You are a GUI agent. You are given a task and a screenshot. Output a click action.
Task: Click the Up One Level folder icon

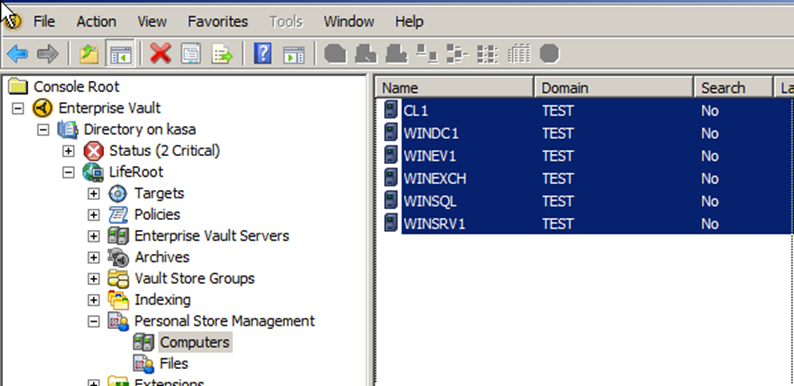(x=89, y=54)
